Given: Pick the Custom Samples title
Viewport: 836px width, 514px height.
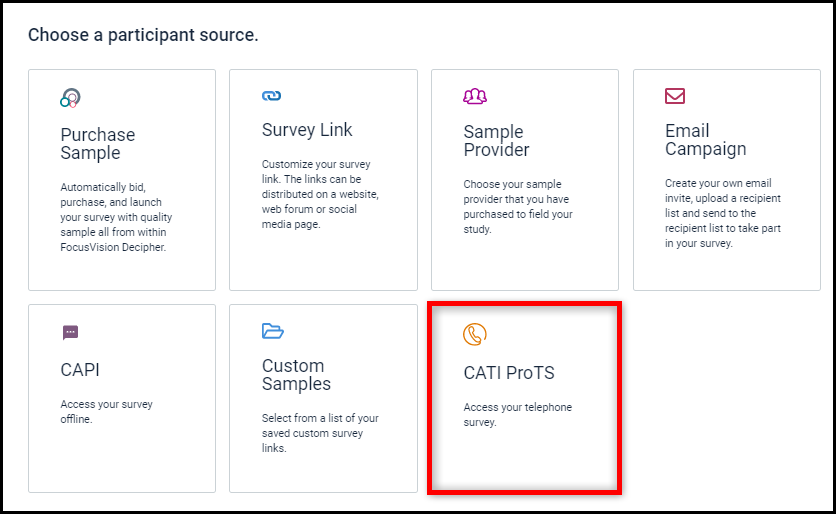Looking at the screenshot, I should pos(296,375).
